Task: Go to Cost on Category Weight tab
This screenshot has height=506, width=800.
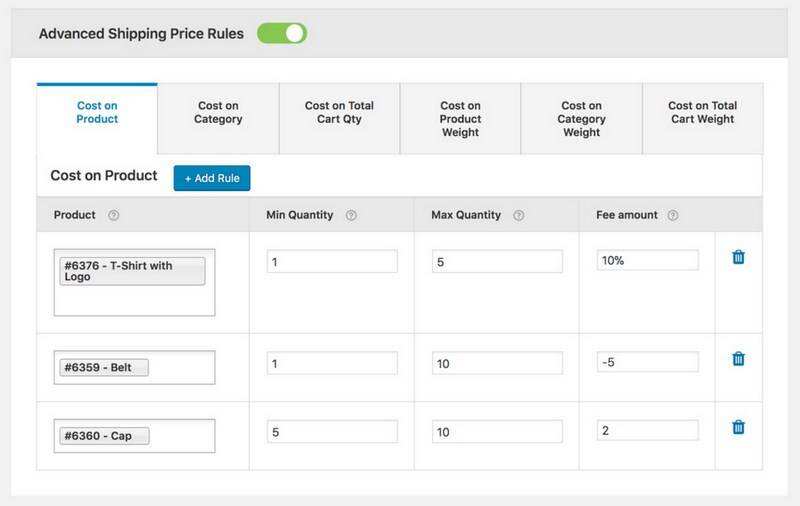Action: coord(581,118)
